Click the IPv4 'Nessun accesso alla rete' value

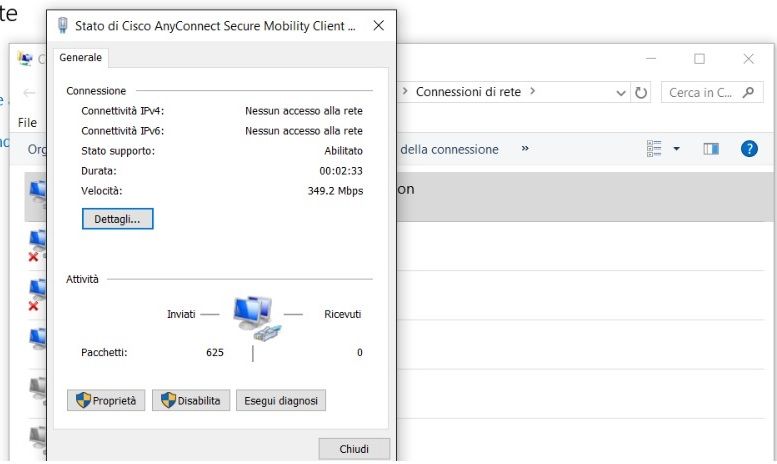coord(304,111)
